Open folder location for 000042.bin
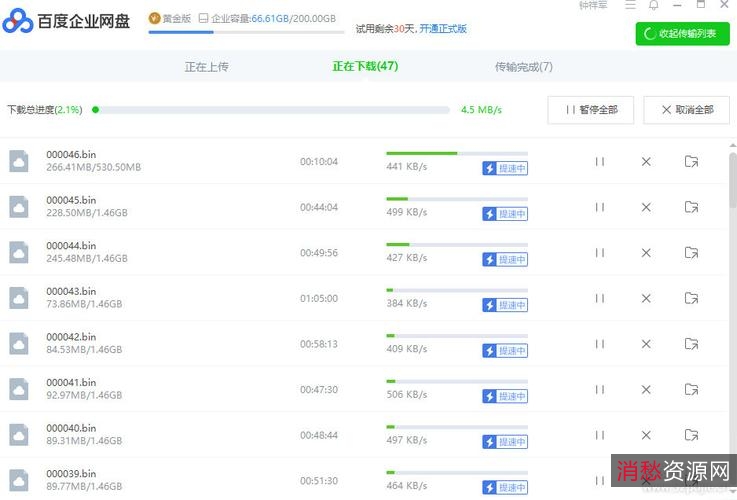 (x=691, y=344)
